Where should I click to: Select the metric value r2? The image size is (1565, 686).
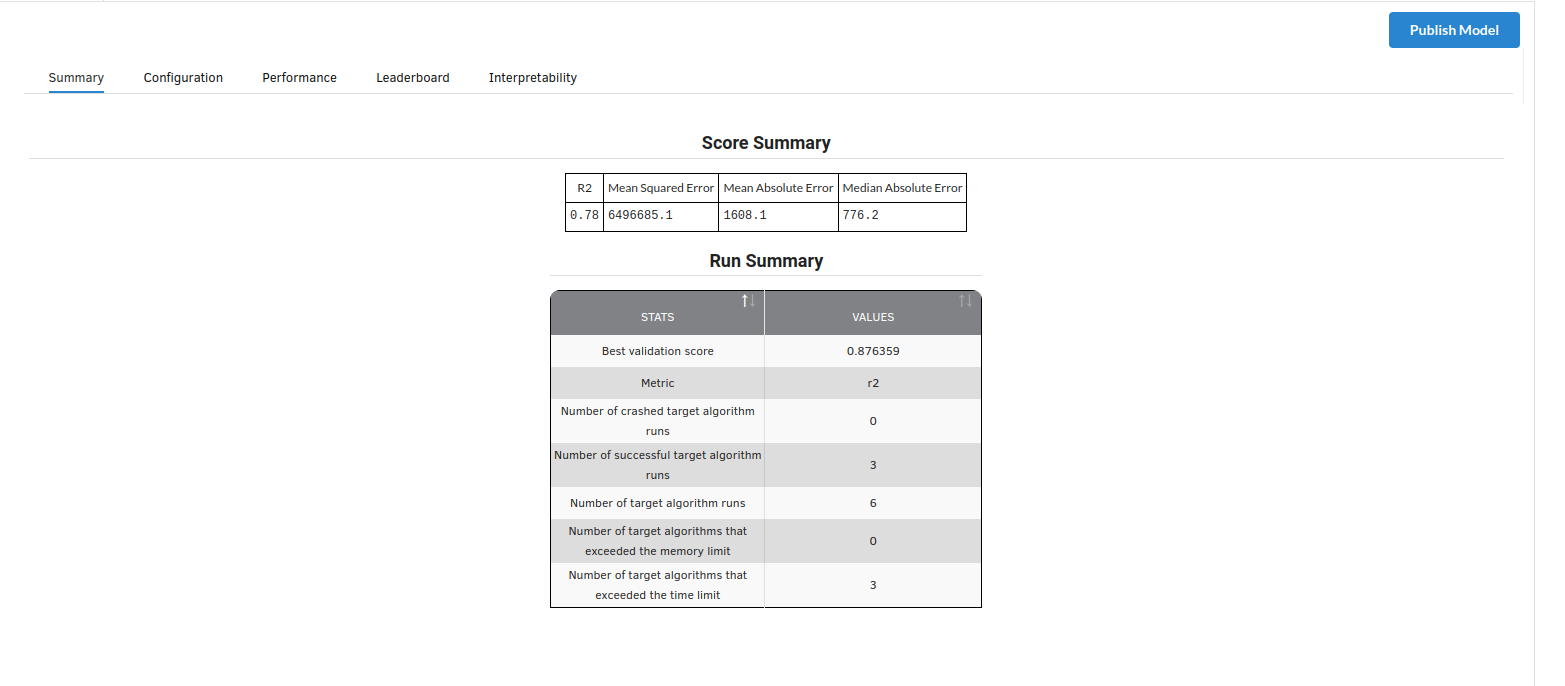(x=873, y=383)
